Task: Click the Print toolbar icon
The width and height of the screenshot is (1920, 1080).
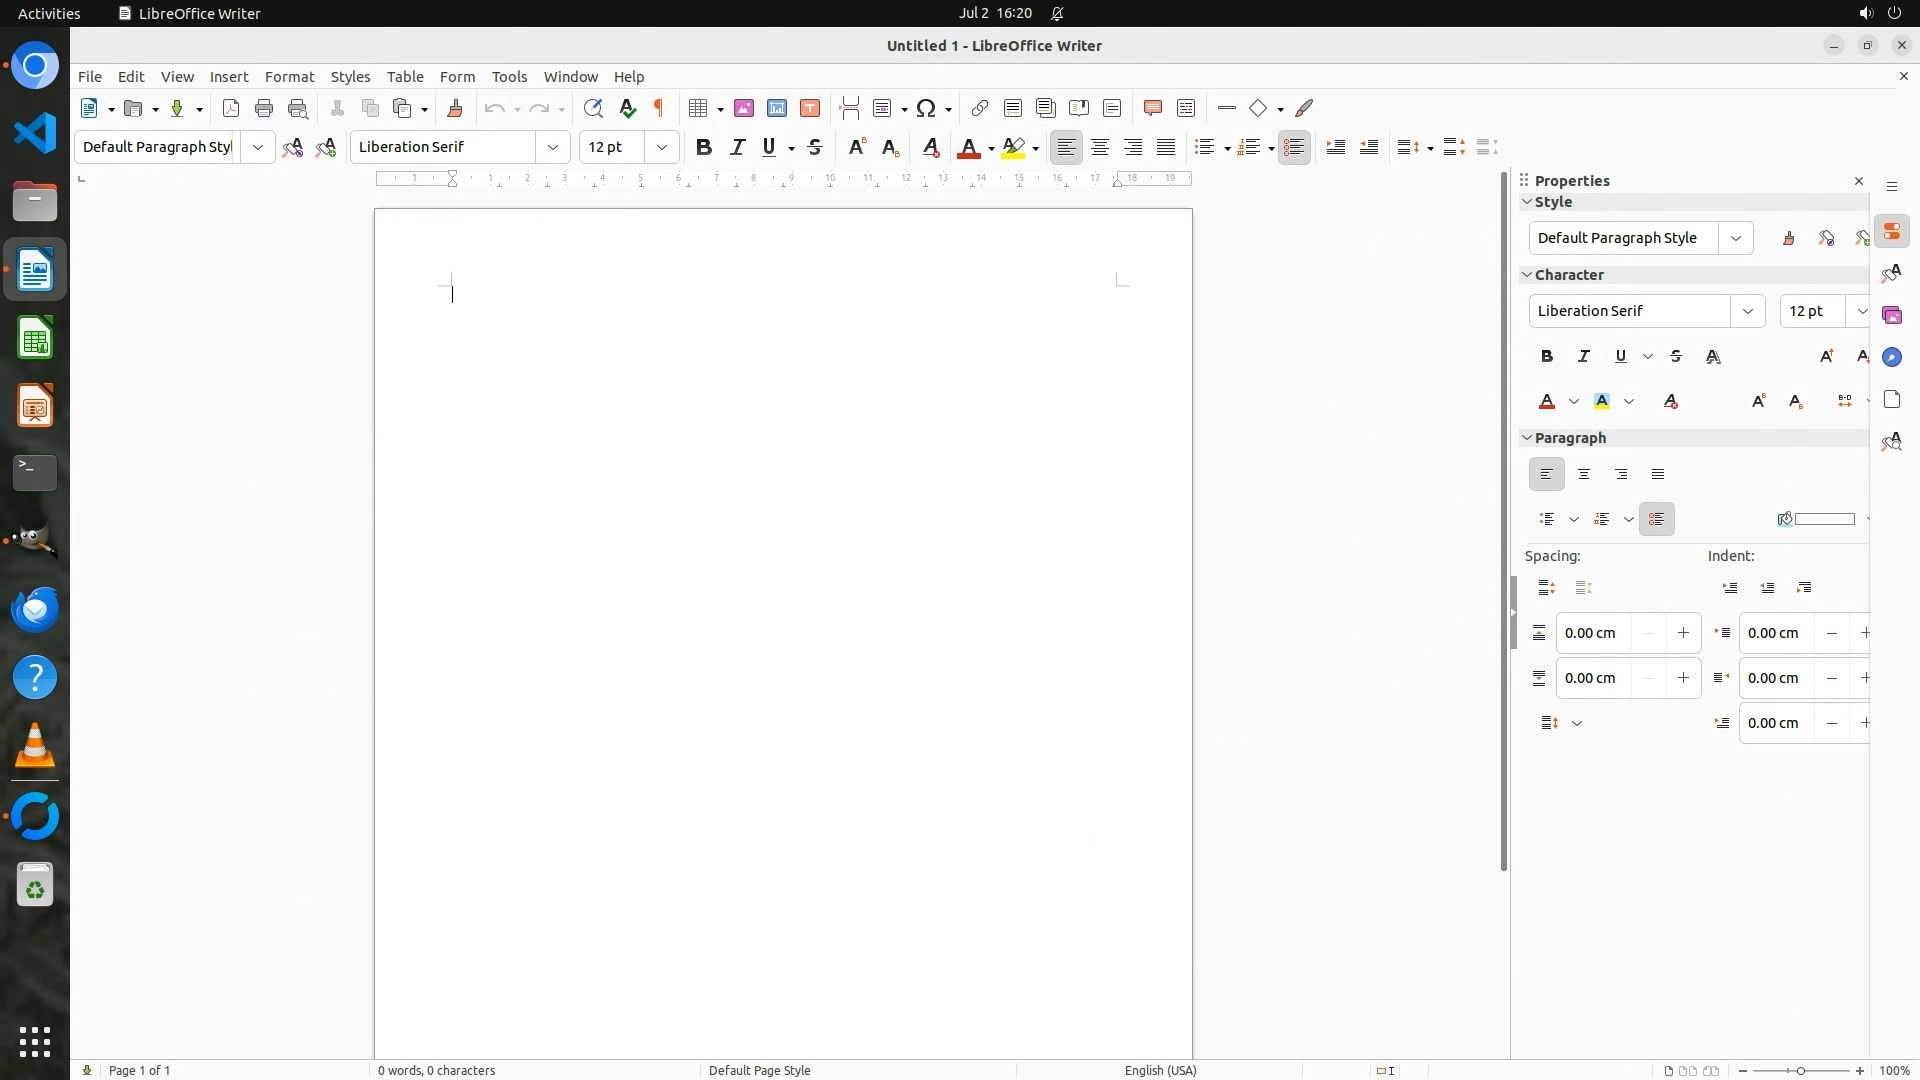Action: tap(264, 108)
